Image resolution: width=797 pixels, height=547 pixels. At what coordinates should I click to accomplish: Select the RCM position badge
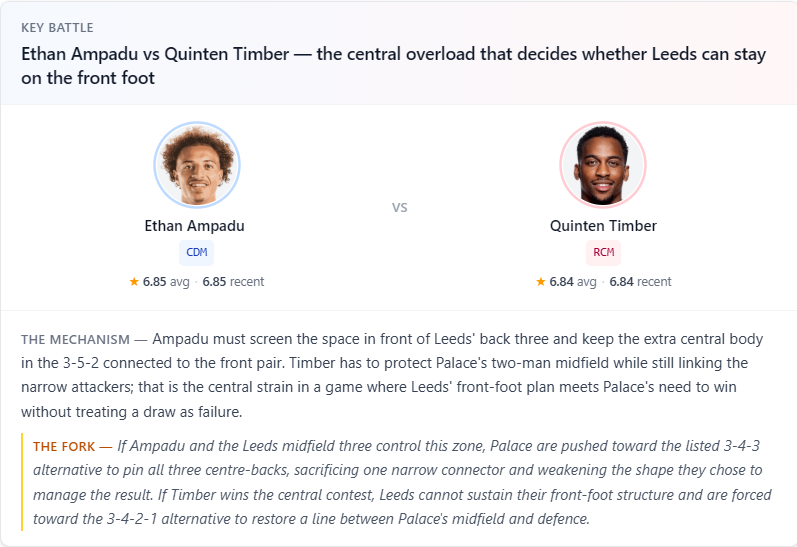(603, 253)
